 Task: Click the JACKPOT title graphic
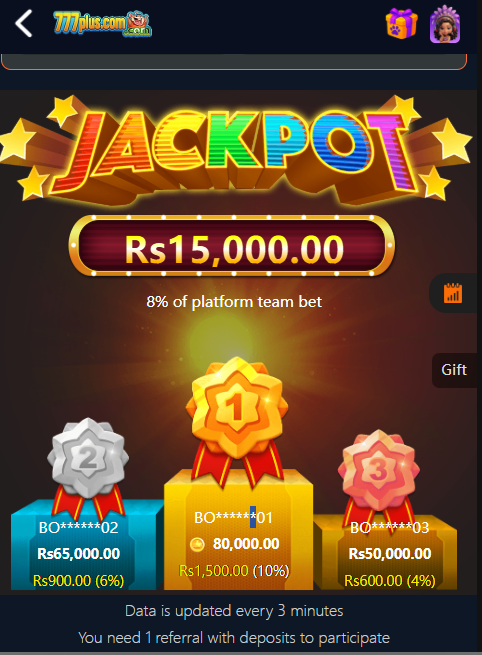point(236,150)
